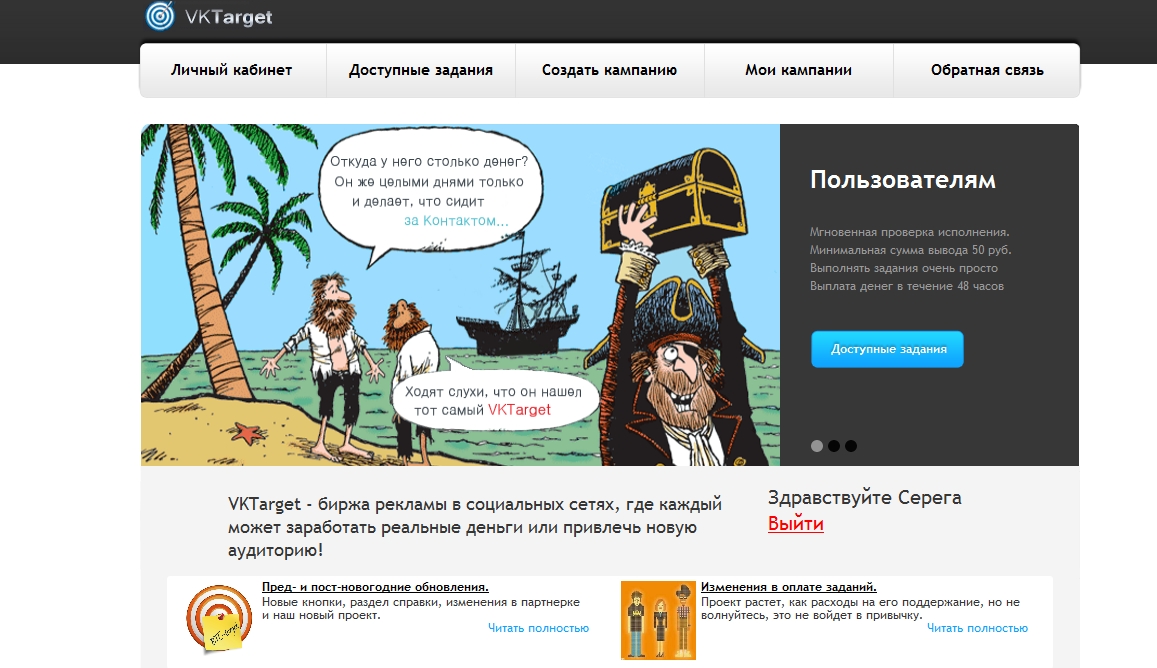Click the Мгновенная проверка исполнения line
This screenshot has width=1157, height=668.
(910, 232)
